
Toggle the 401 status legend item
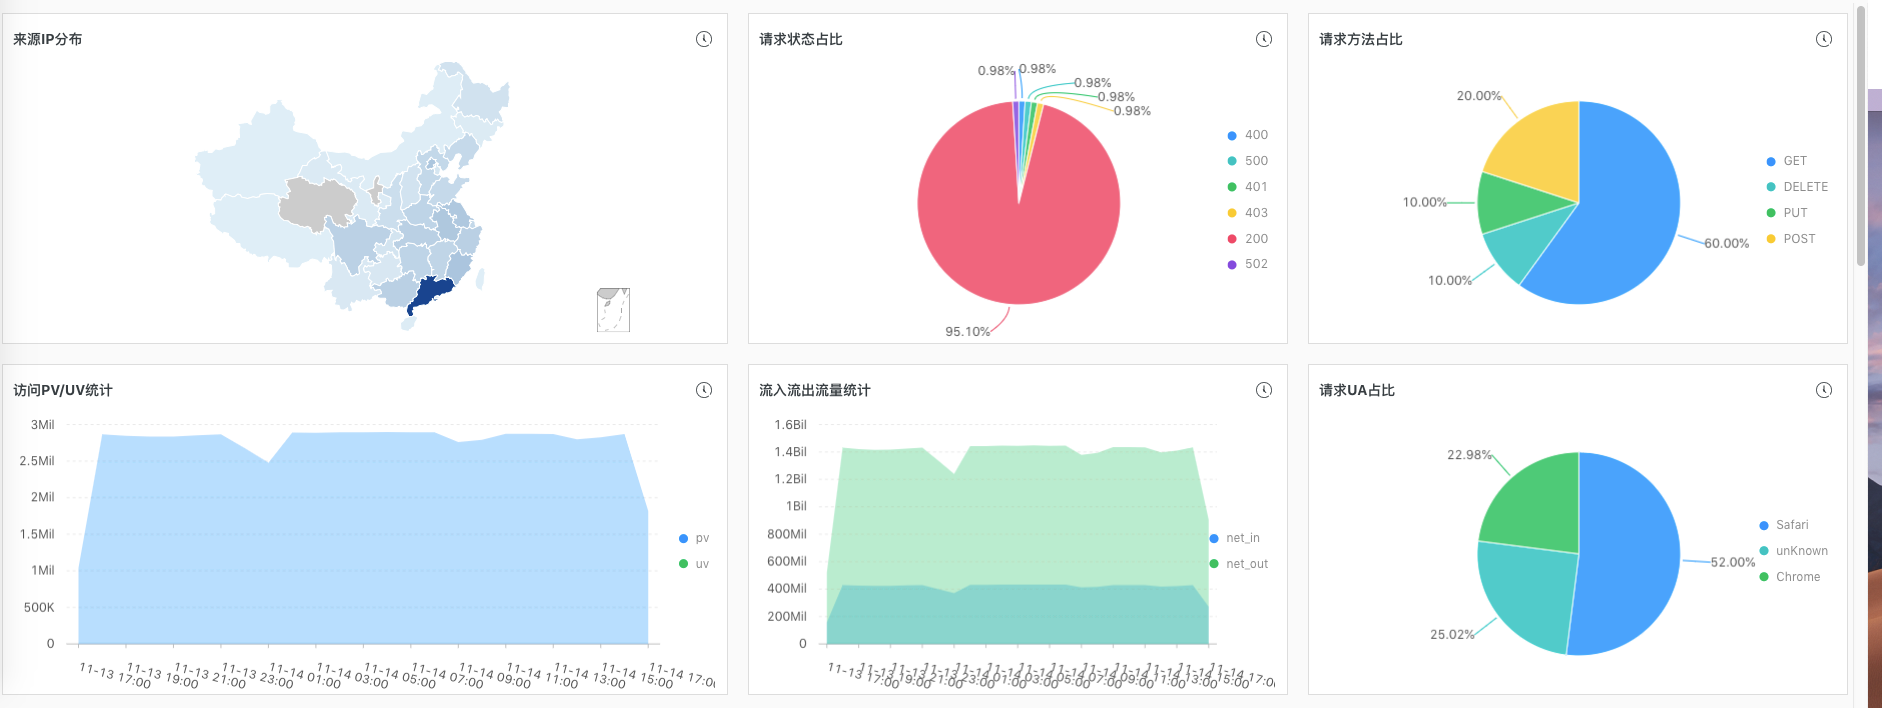1248,187
